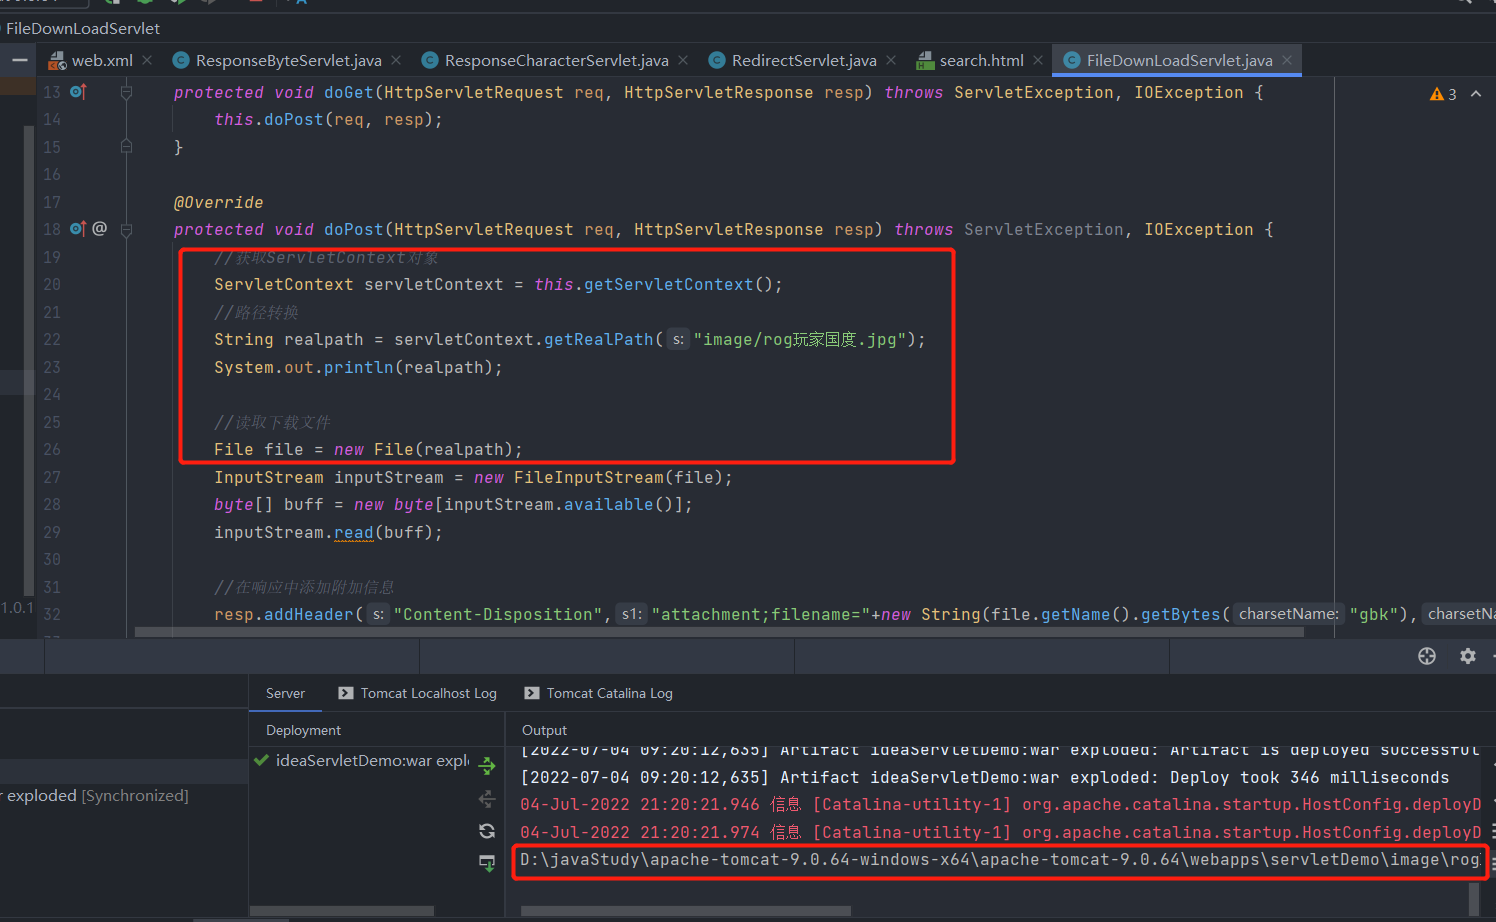This screenshot has height=922, width=1496.
Task: Click line number 24 in the gutter
Action: [52, 394]
